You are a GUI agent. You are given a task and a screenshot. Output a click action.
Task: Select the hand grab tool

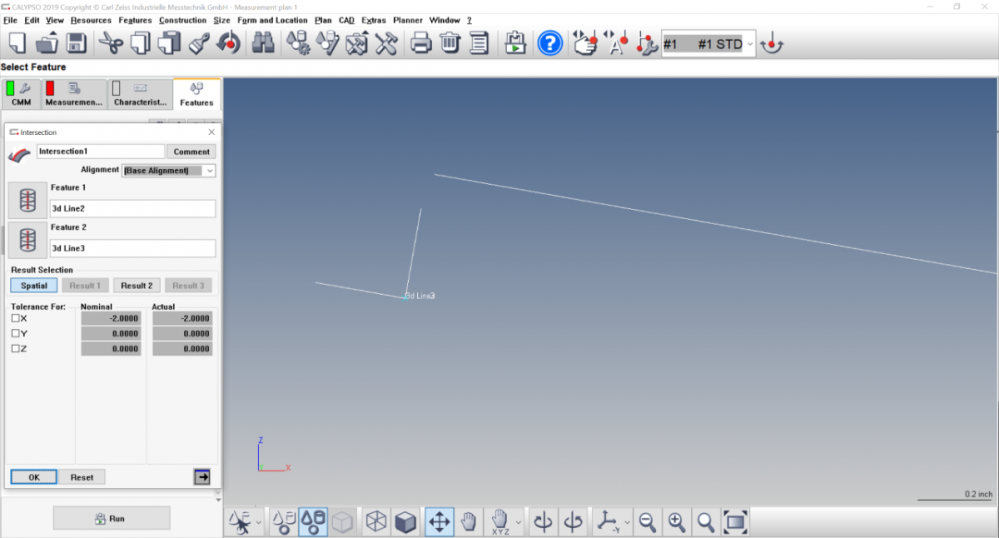point(469,522)
